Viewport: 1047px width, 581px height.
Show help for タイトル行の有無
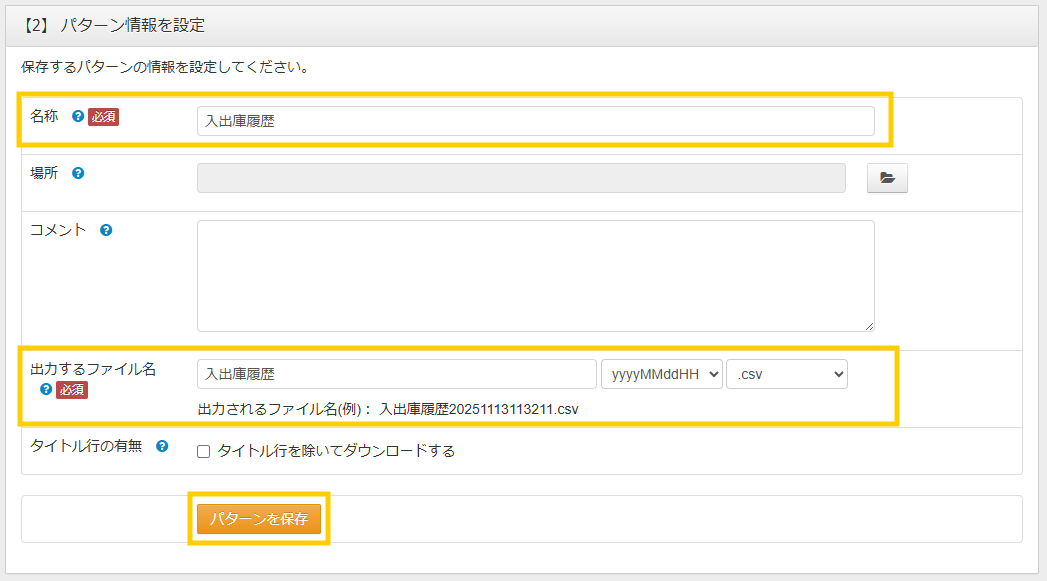pyautogui.click(x=162, y=446)
